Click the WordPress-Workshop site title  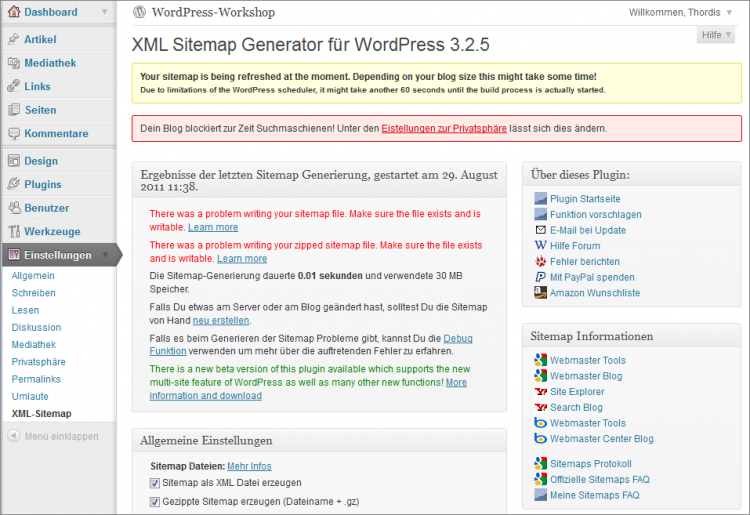pyautogui.click(x=212, y=13)
